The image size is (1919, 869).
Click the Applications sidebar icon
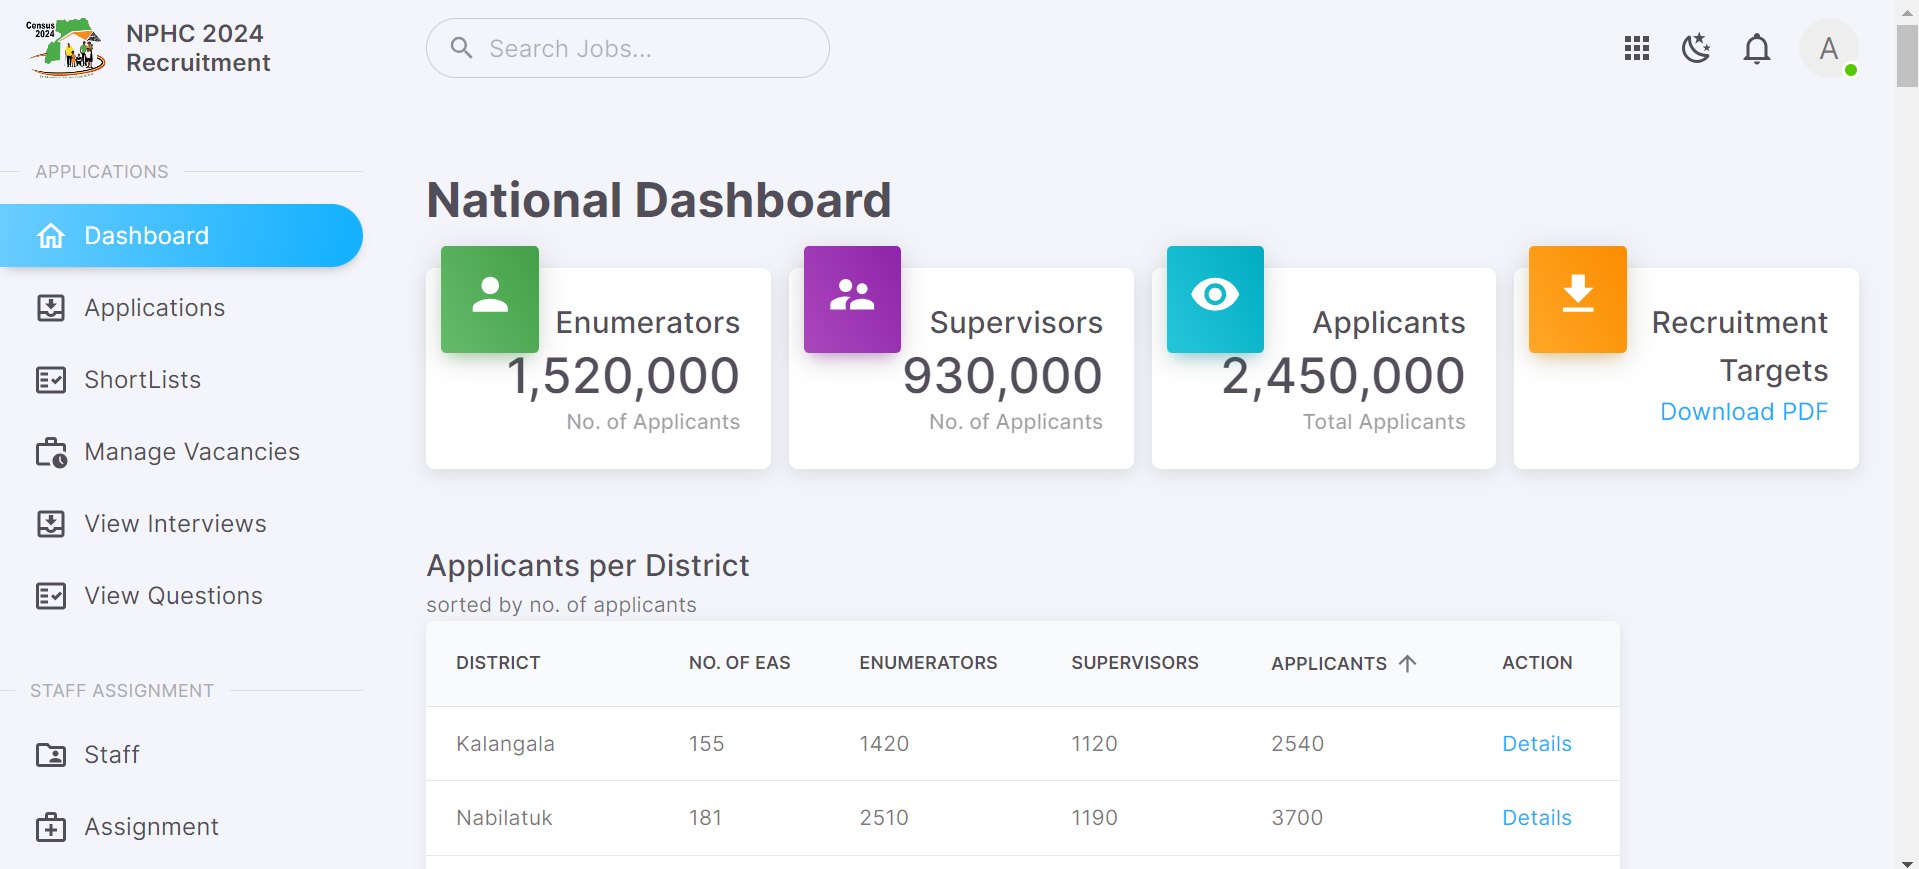[x=51, y=308]
